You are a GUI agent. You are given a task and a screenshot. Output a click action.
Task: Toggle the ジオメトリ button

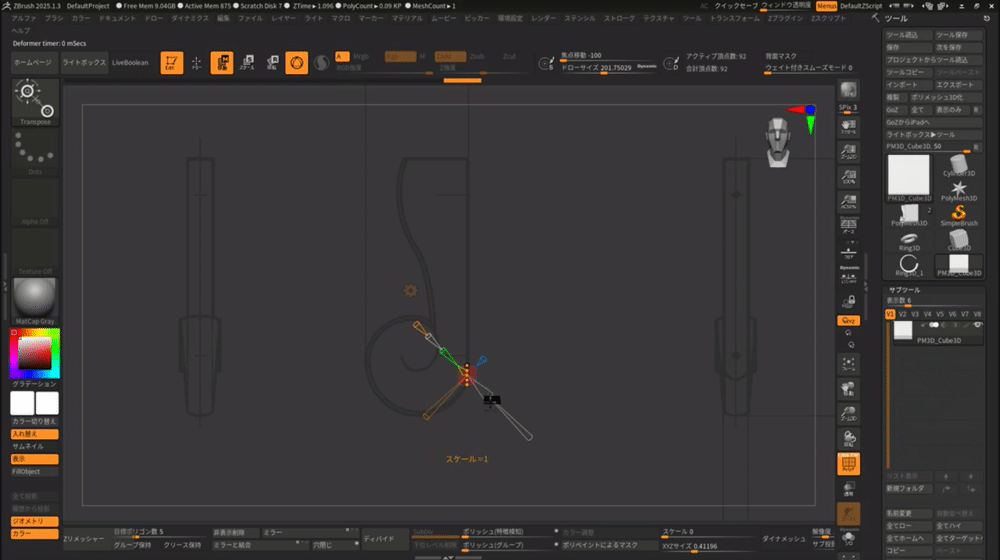click(34, 521)
